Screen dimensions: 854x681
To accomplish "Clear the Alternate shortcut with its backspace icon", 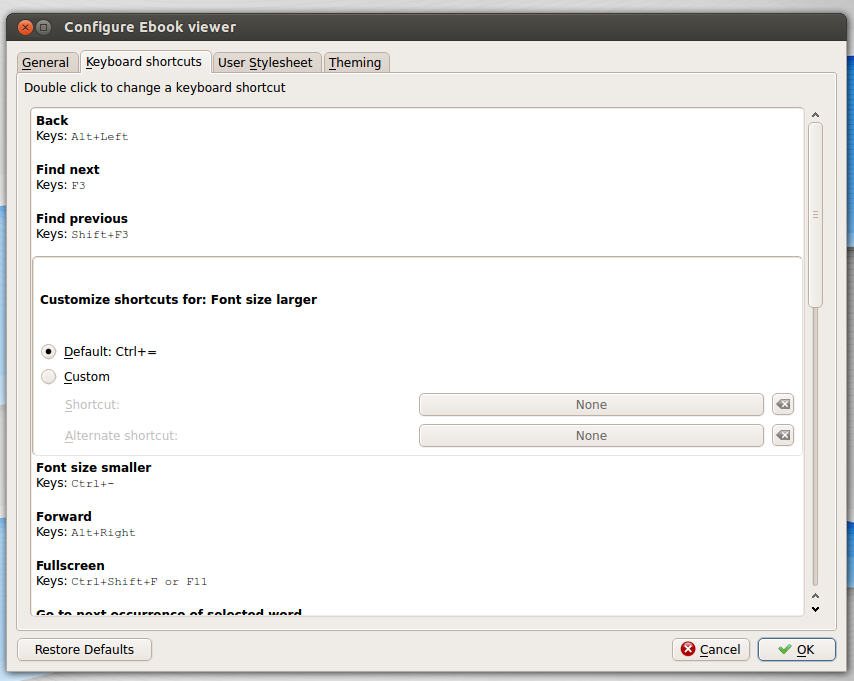I will tap(783, 436).
